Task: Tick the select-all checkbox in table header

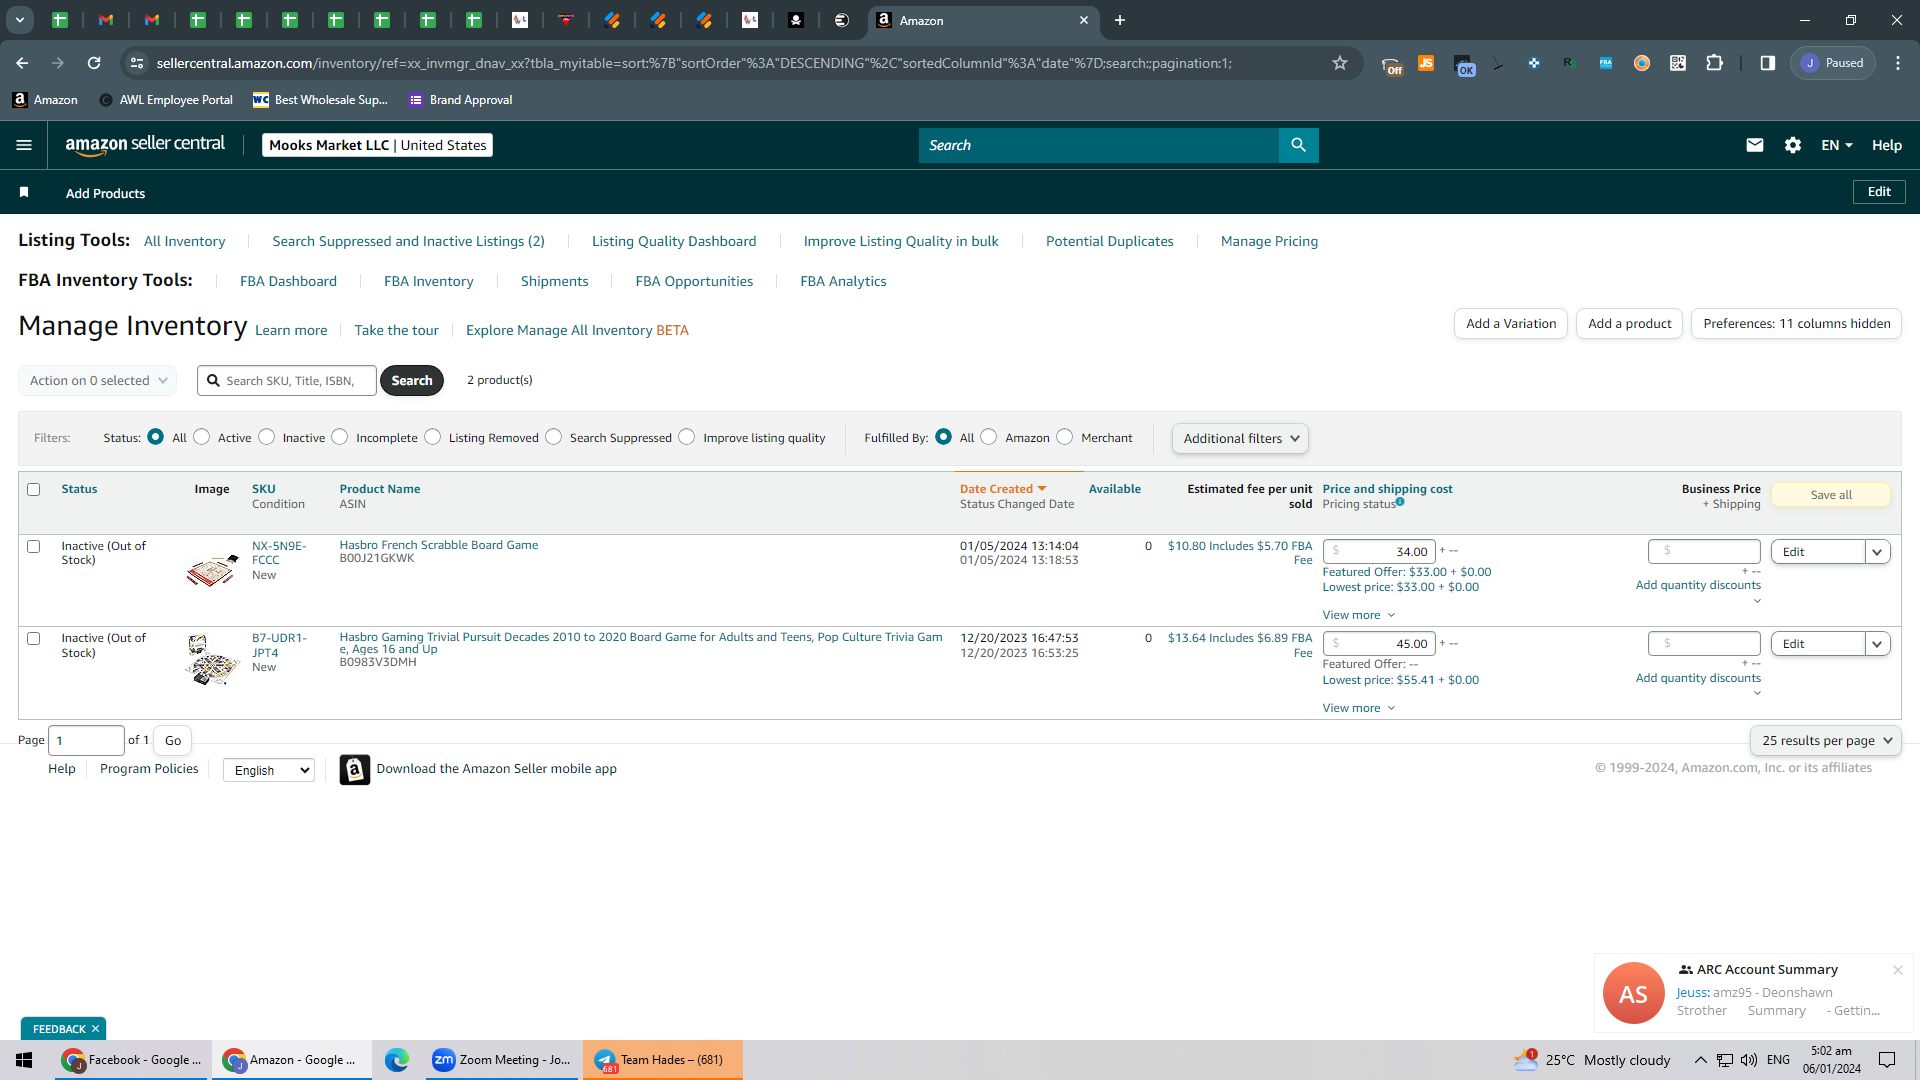Action: (34, 489)
